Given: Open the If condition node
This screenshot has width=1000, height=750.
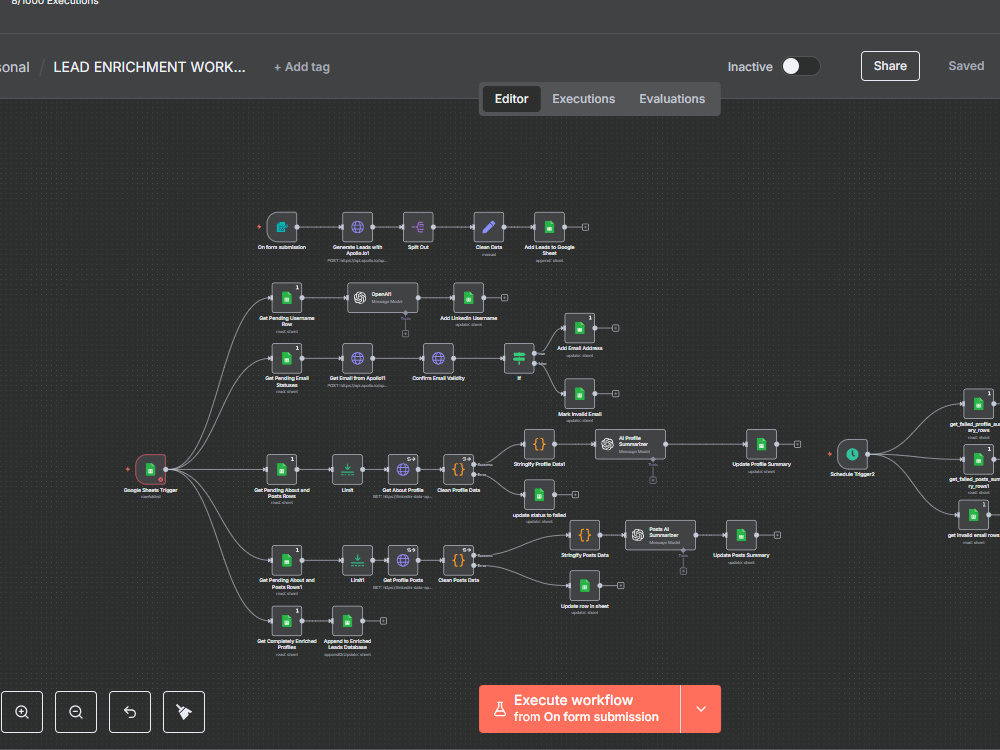Looking at the screenshot, I should click(519, 358).
